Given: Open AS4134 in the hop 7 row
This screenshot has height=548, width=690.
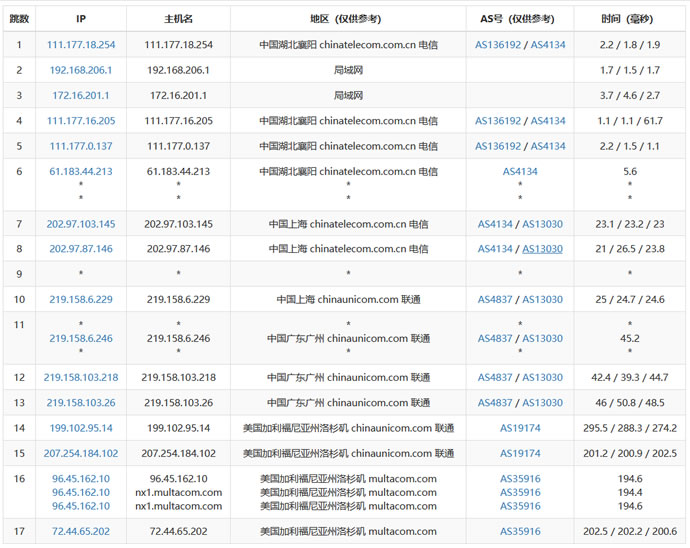Looking at the screenshot, I should 495,224.
